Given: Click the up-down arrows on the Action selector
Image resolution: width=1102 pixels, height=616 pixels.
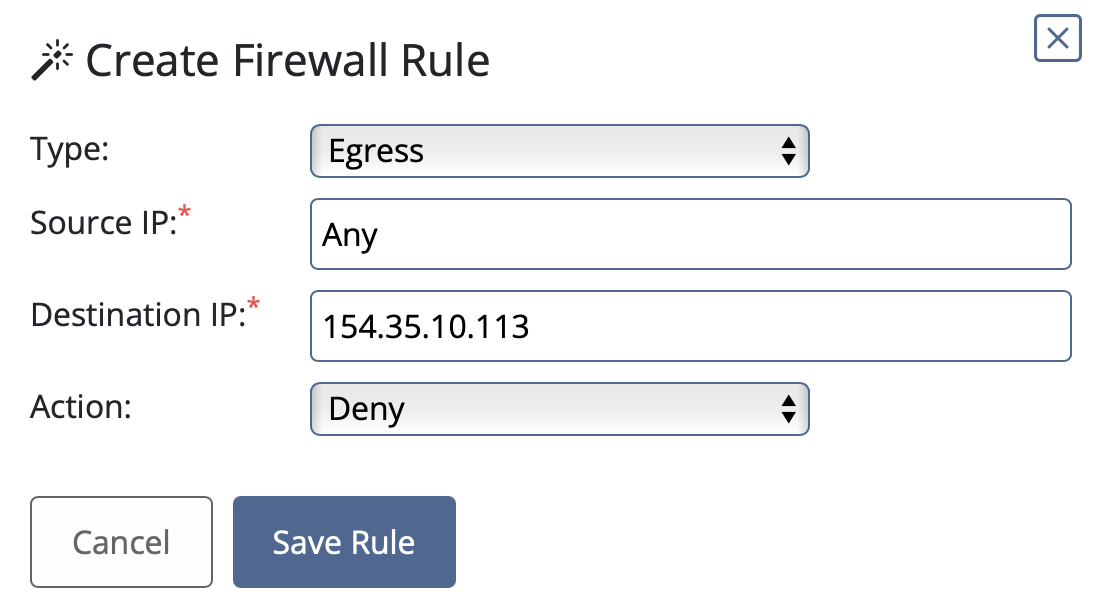Looking at the screenshot, I should tap(789, 409).
